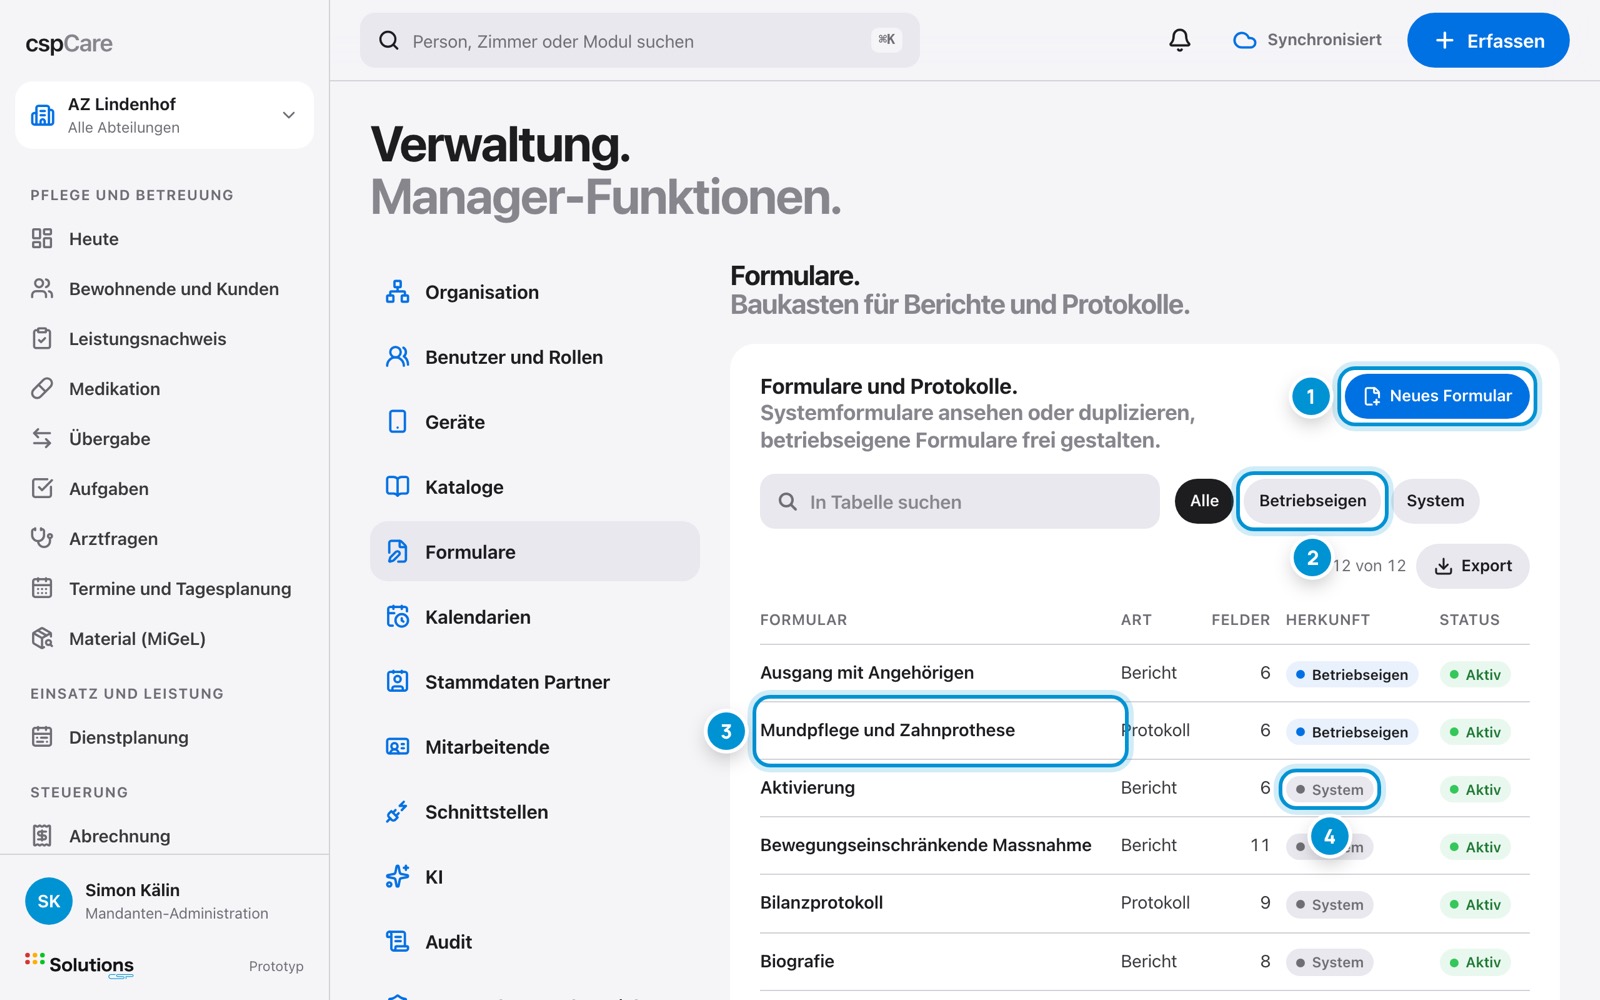Open Abrechnung billing icon
Screen dimensions: 1600x1000
click(x=42, y=835)
